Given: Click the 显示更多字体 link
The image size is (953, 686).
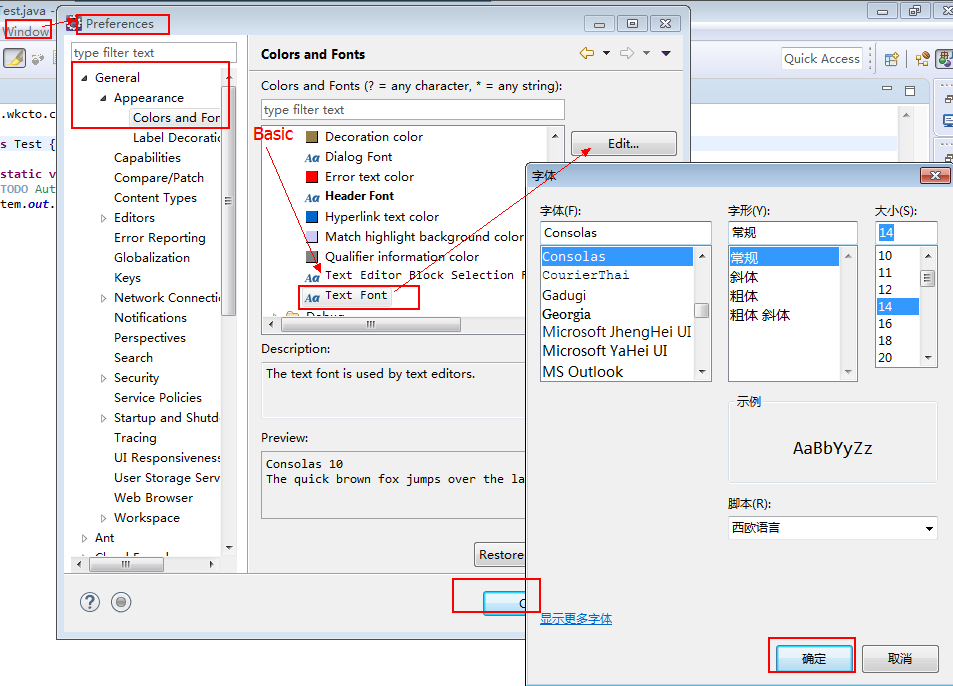Looking at the screenshot, I should [576, 619].
